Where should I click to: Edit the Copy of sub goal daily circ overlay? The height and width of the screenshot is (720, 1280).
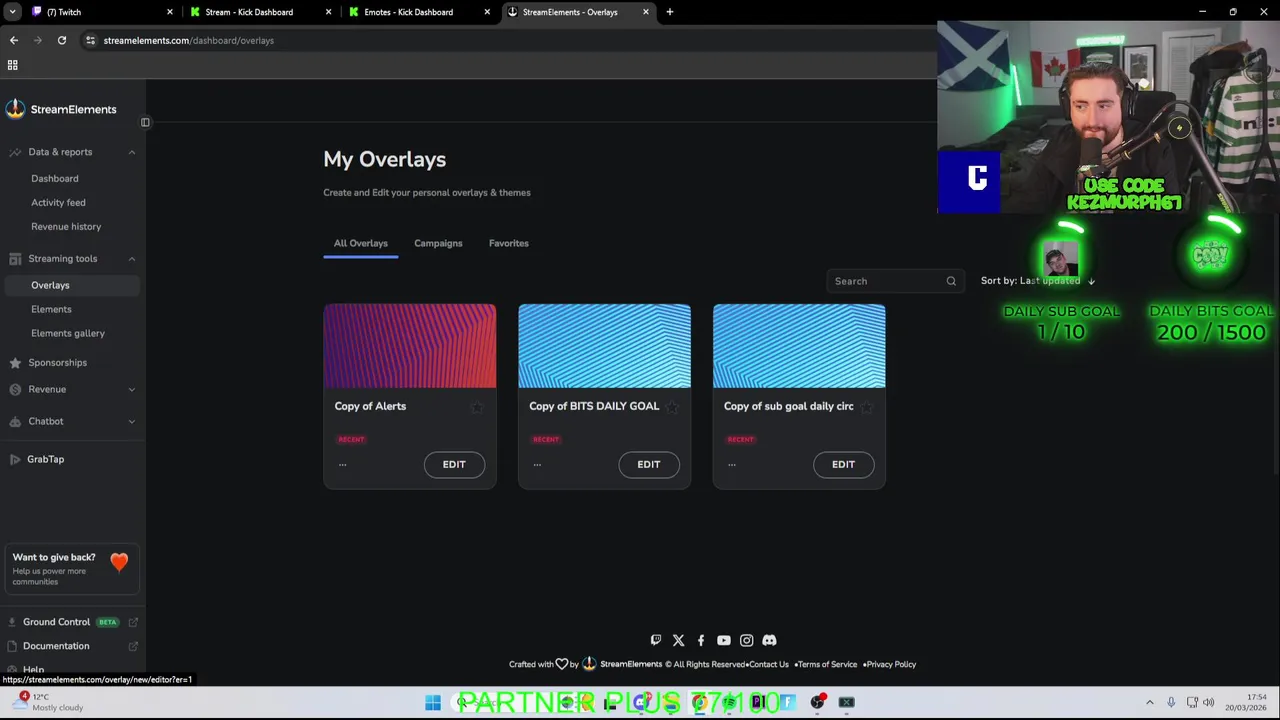click(843, 464)
